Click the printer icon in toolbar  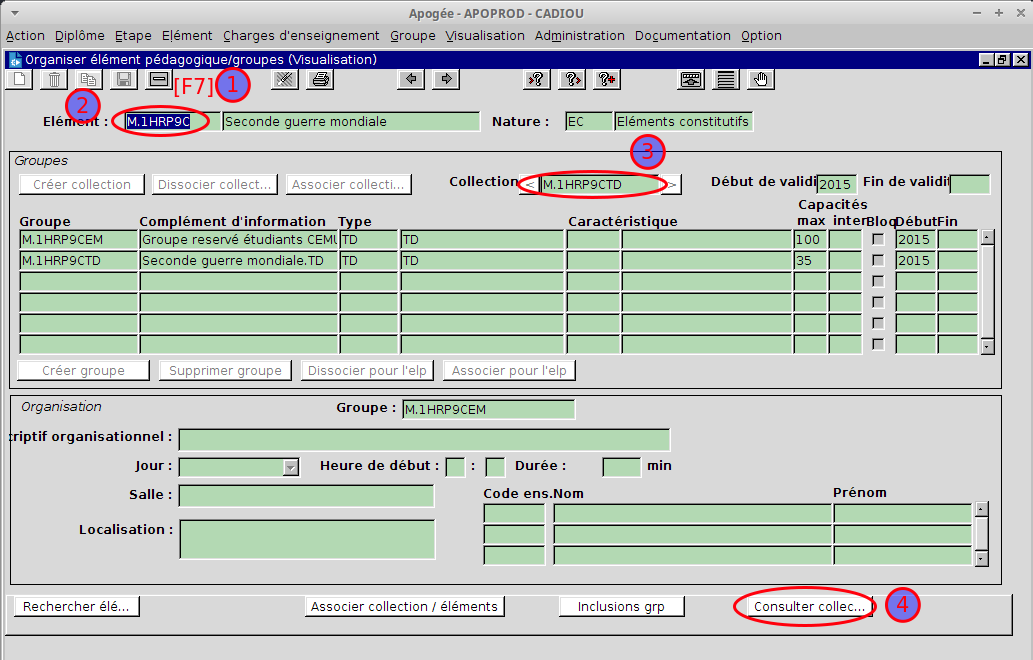320,80
